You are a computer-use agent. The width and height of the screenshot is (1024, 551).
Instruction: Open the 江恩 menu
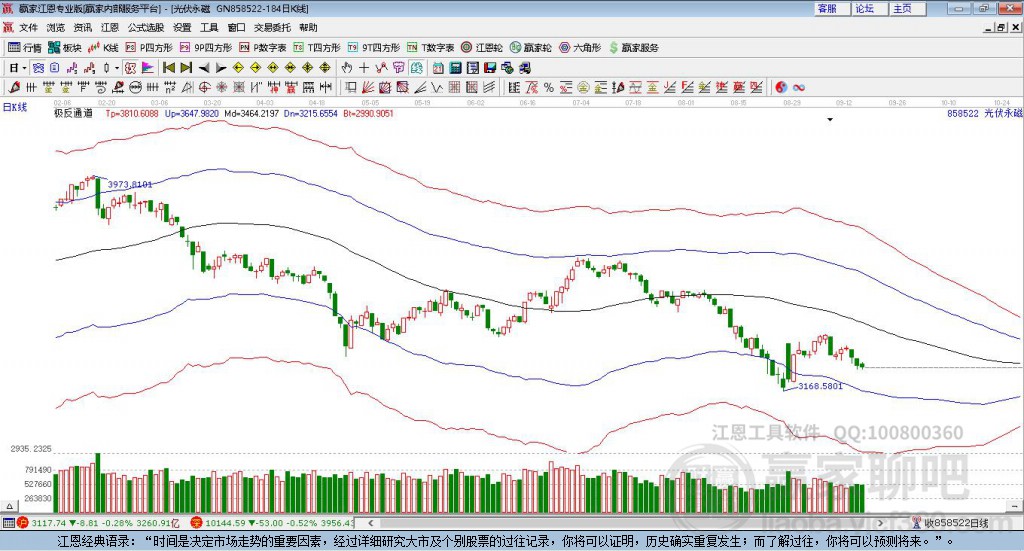click(110, 27)
